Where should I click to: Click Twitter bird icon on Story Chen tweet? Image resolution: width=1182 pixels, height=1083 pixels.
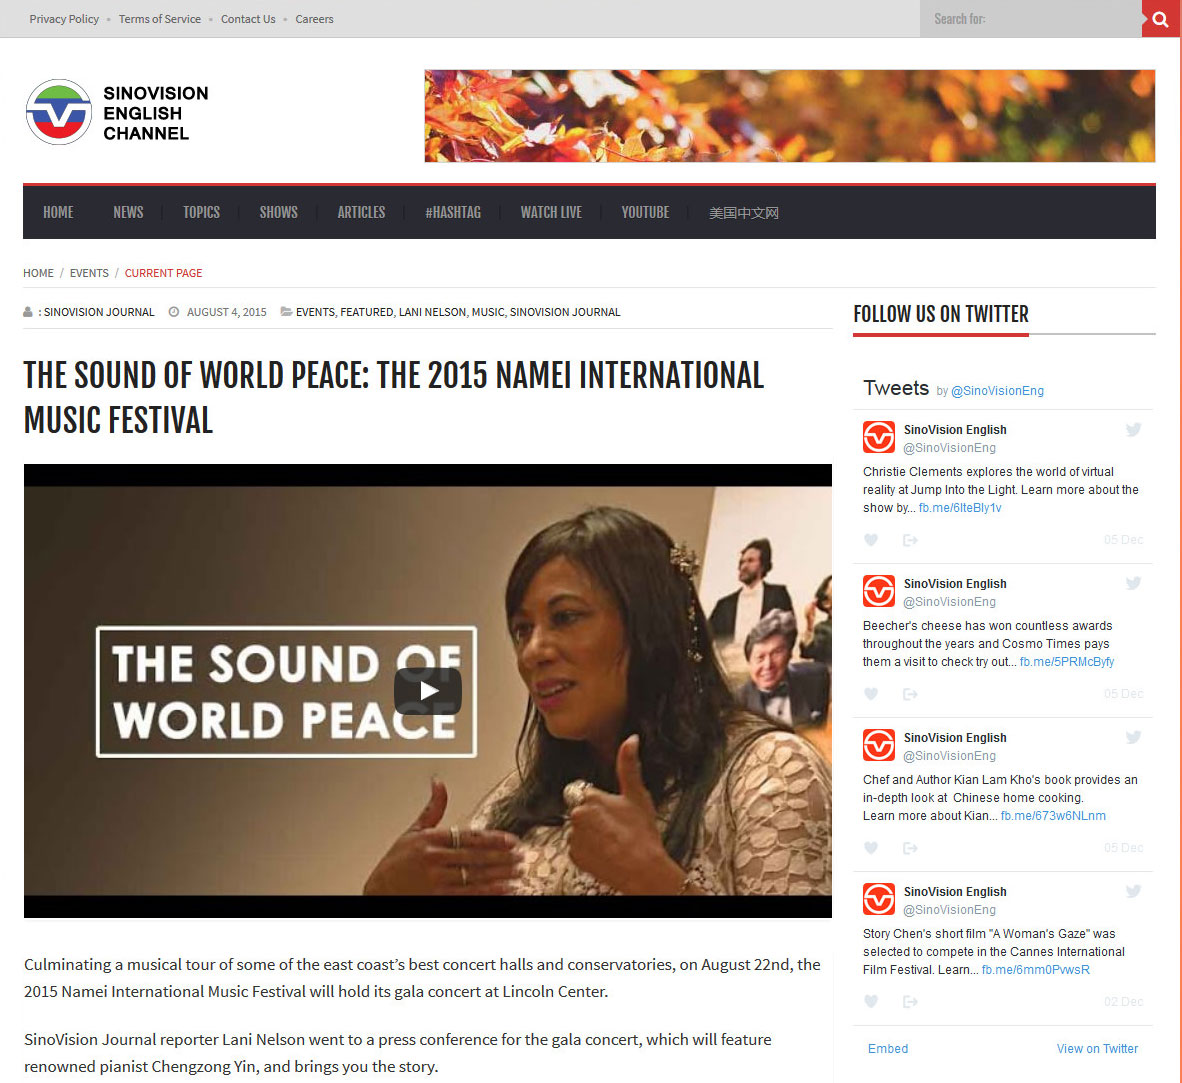click(x=1133, y=891)
